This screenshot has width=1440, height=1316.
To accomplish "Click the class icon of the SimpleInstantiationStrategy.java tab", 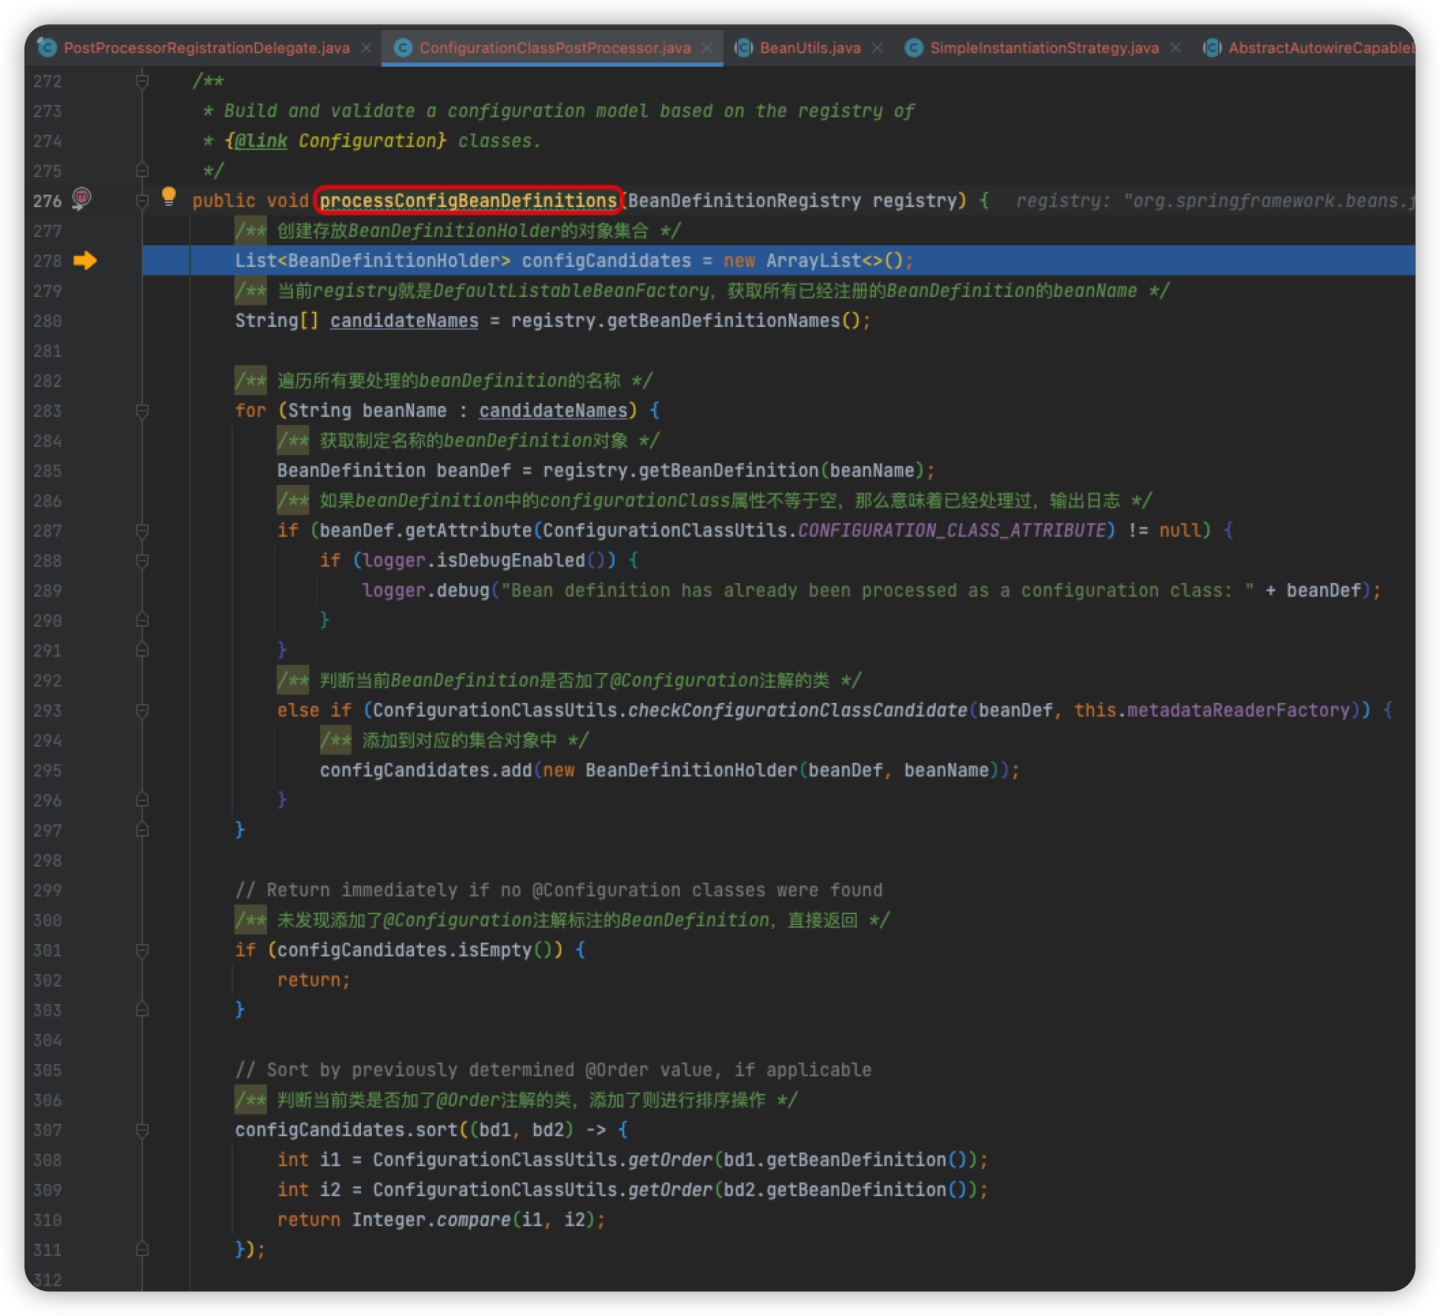I will (914, 47).
